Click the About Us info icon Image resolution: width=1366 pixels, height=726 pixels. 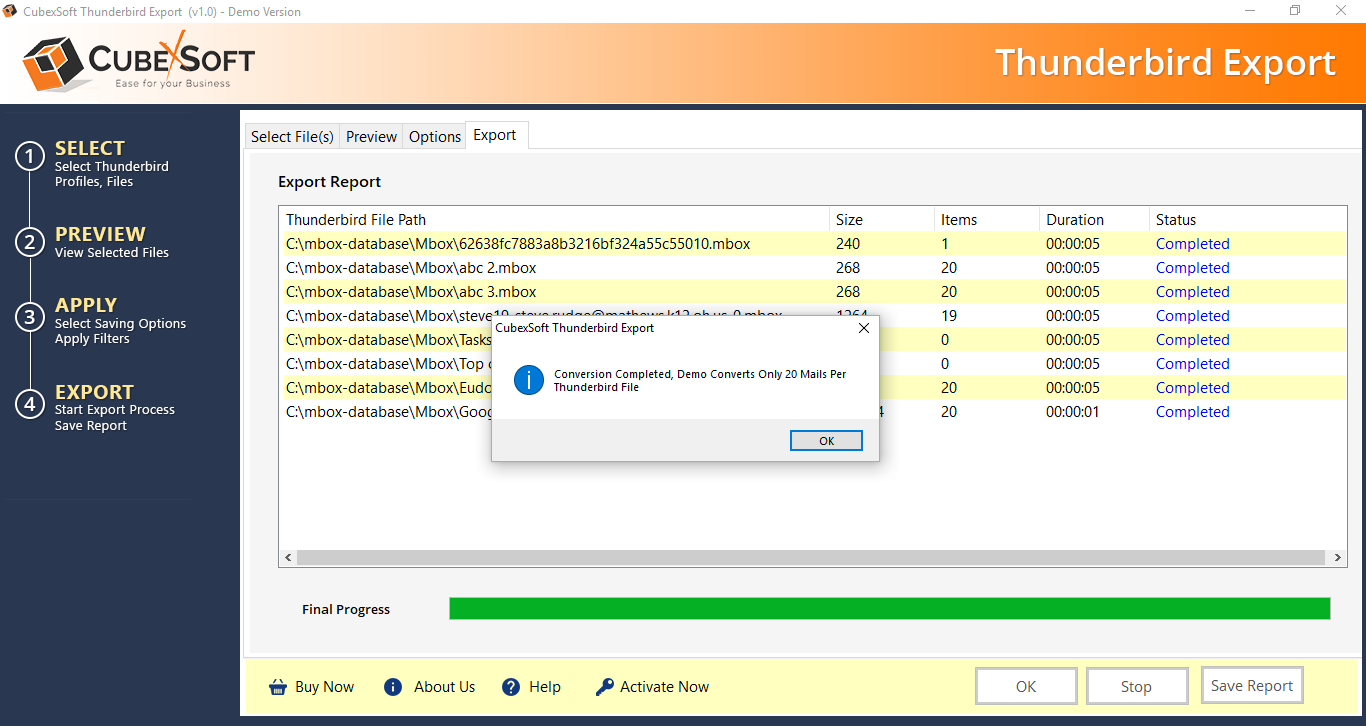pos(393,687)
